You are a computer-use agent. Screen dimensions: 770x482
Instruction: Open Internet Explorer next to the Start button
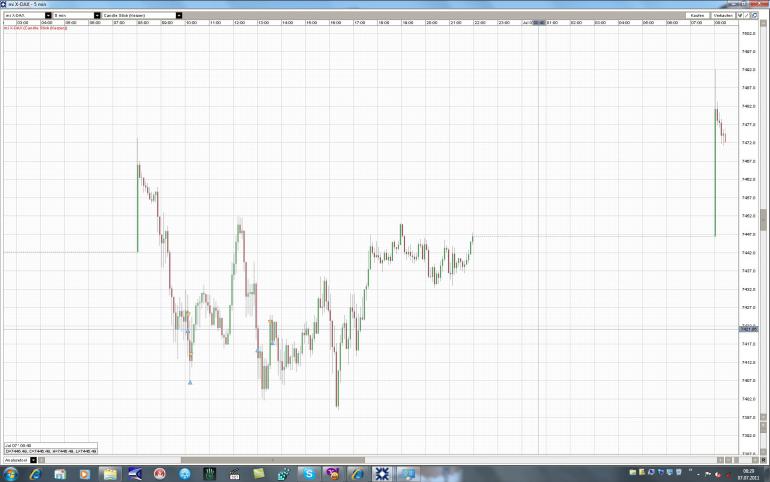[35, 474]
